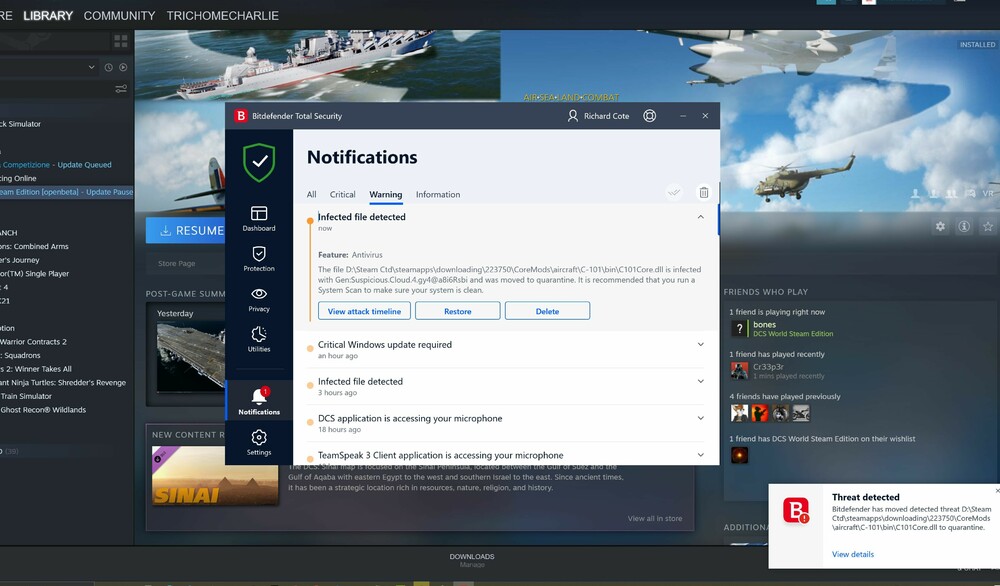Open Bitdefender support via the titlebar help icon

[649, 115]
